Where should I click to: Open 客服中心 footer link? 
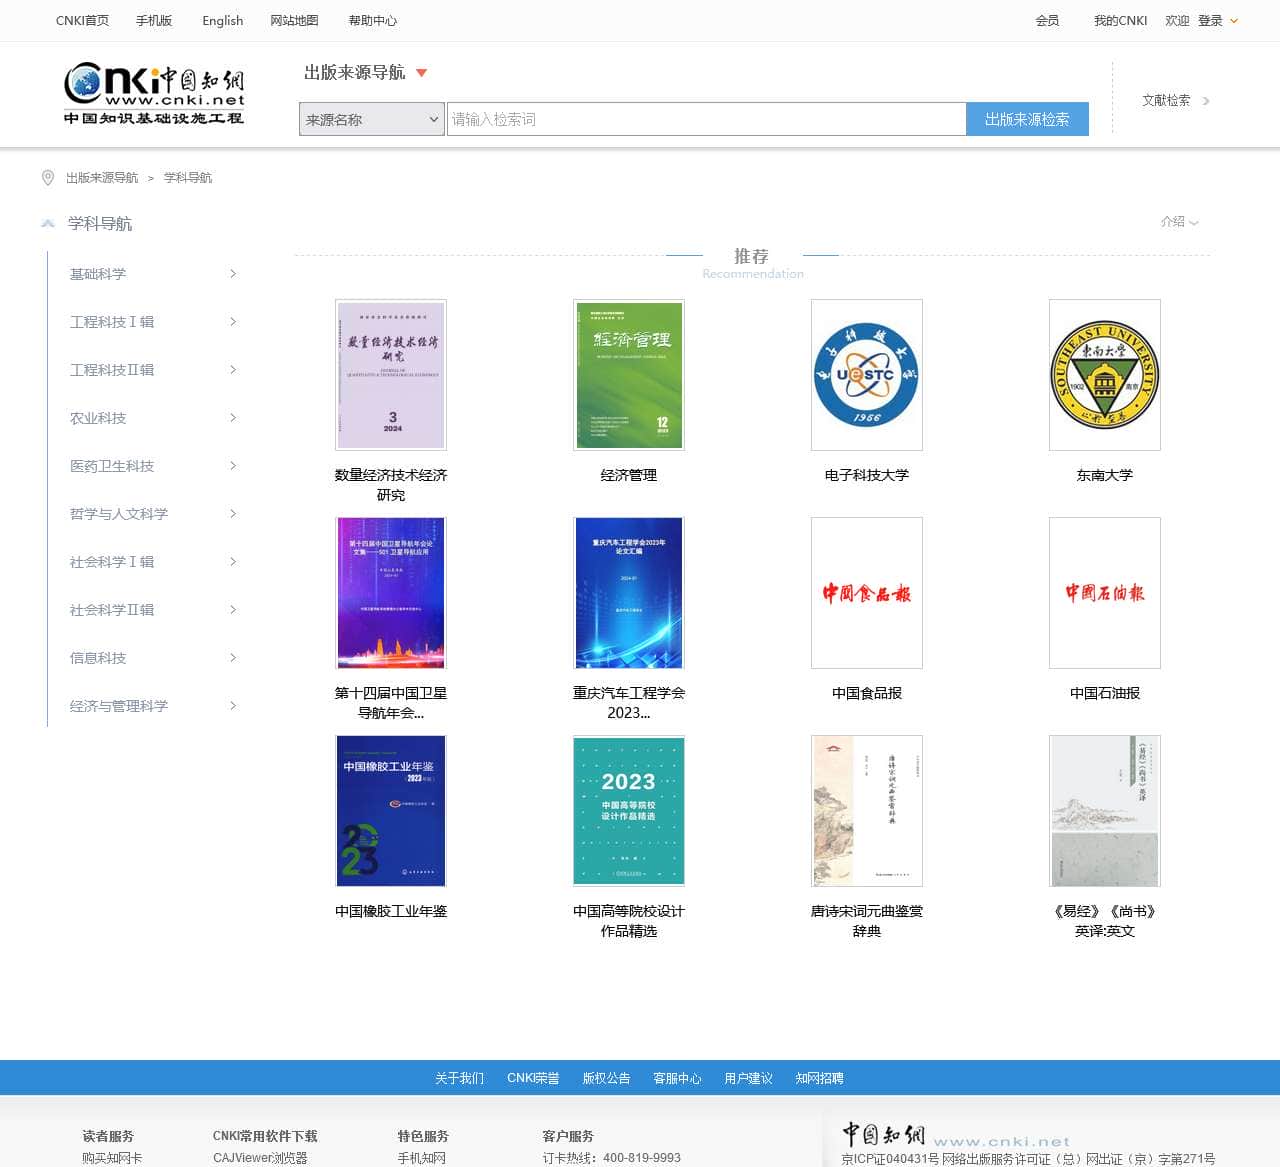(x=677, y=1078)
